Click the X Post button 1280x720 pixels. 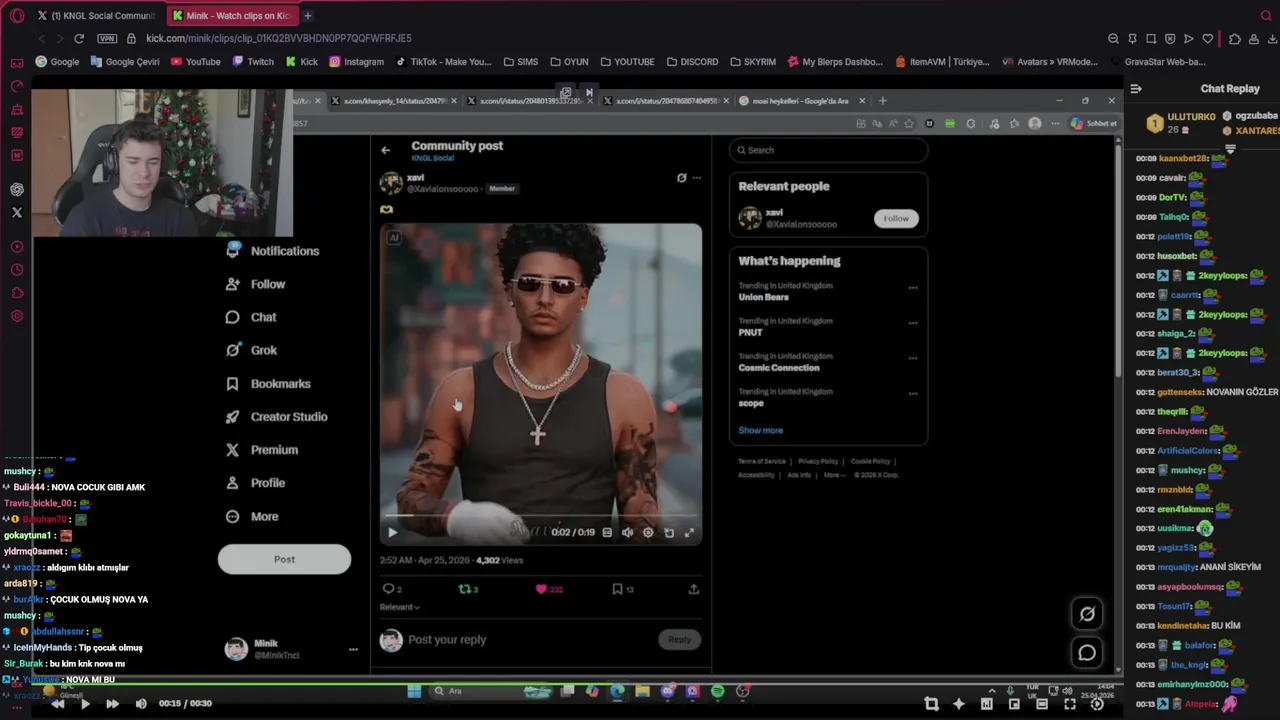pos(284,560)
